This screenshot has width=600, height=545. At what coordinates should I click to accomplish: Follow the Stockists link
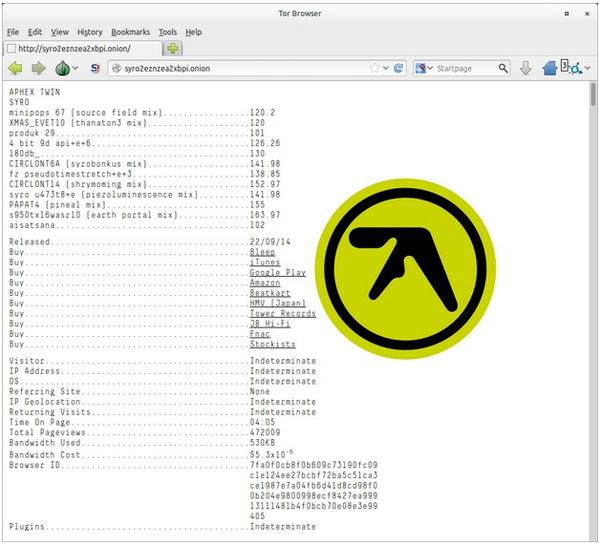(272, 344)
